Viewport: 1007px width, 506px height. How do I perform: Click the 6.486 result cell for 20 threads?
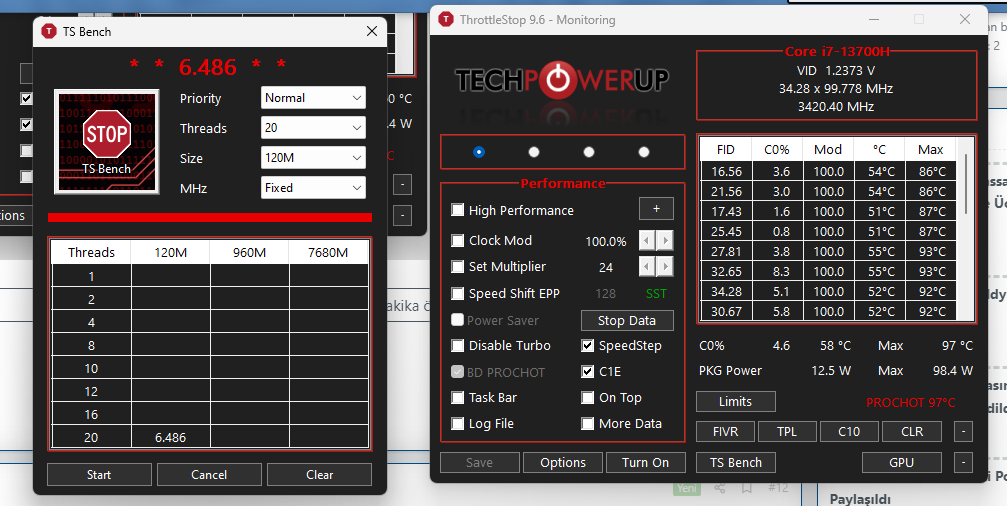coord(171,437)
